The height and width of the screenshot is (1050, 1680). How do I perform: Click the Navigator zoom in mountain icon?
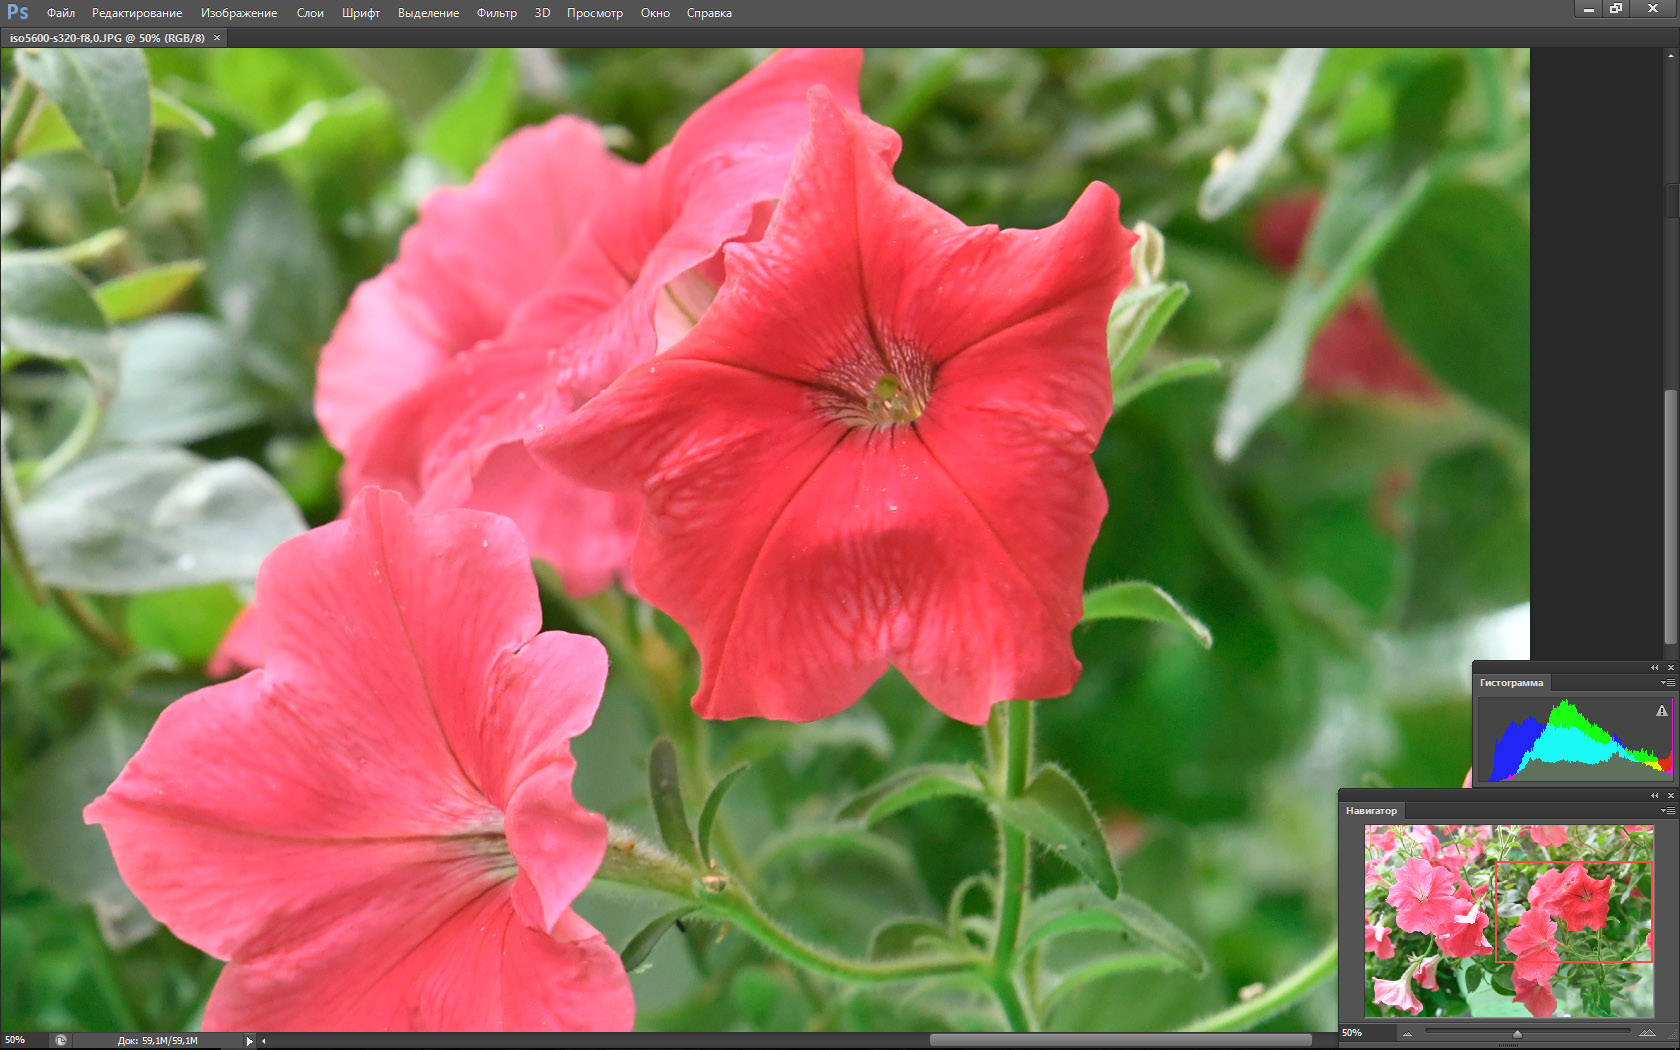tap(1647, 1033)
